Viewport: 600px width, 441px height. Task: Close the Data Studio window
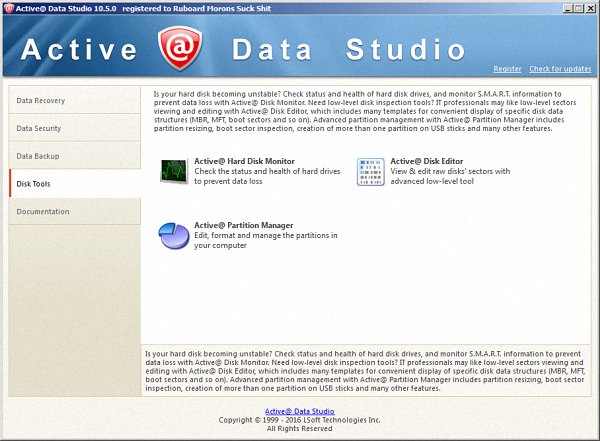[x=590, y=8]
